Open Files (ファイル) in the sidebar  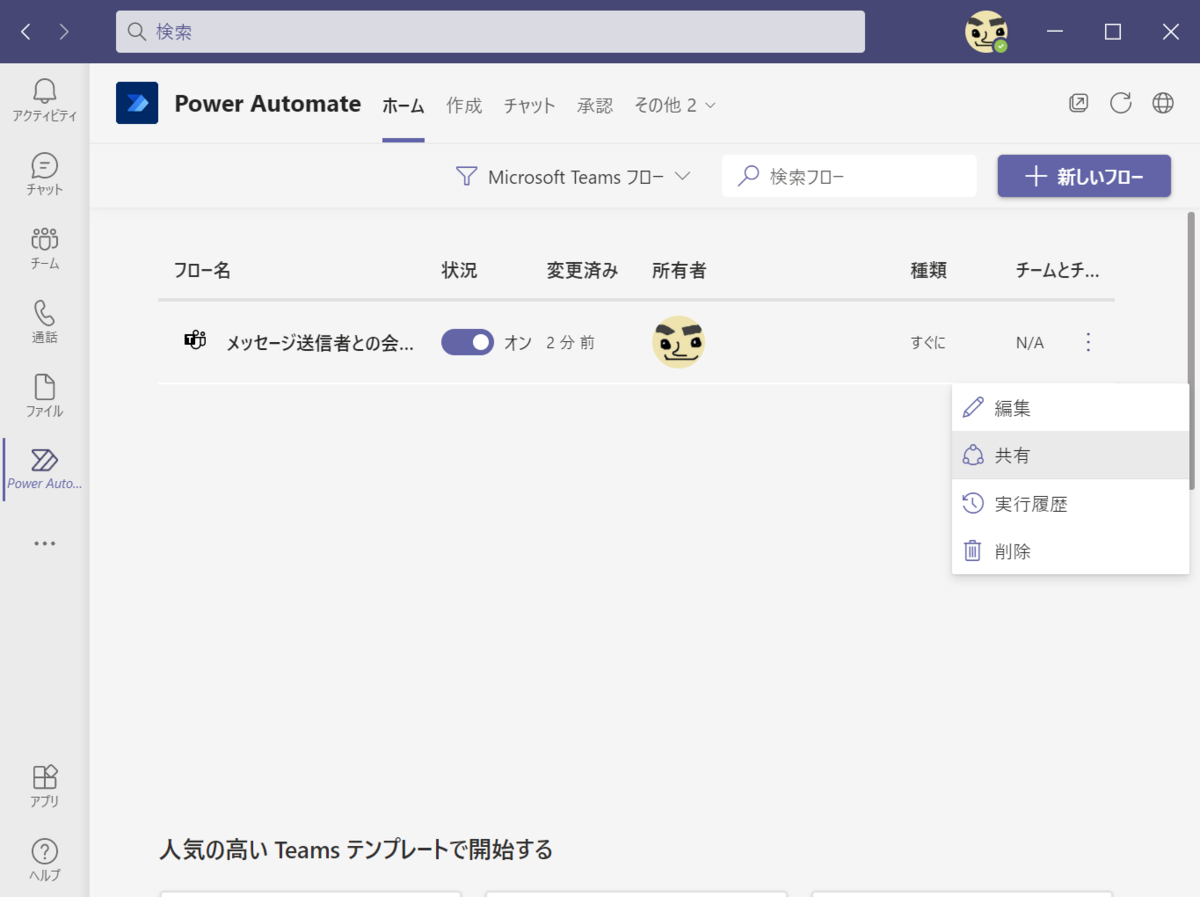(x=44, y=396)
